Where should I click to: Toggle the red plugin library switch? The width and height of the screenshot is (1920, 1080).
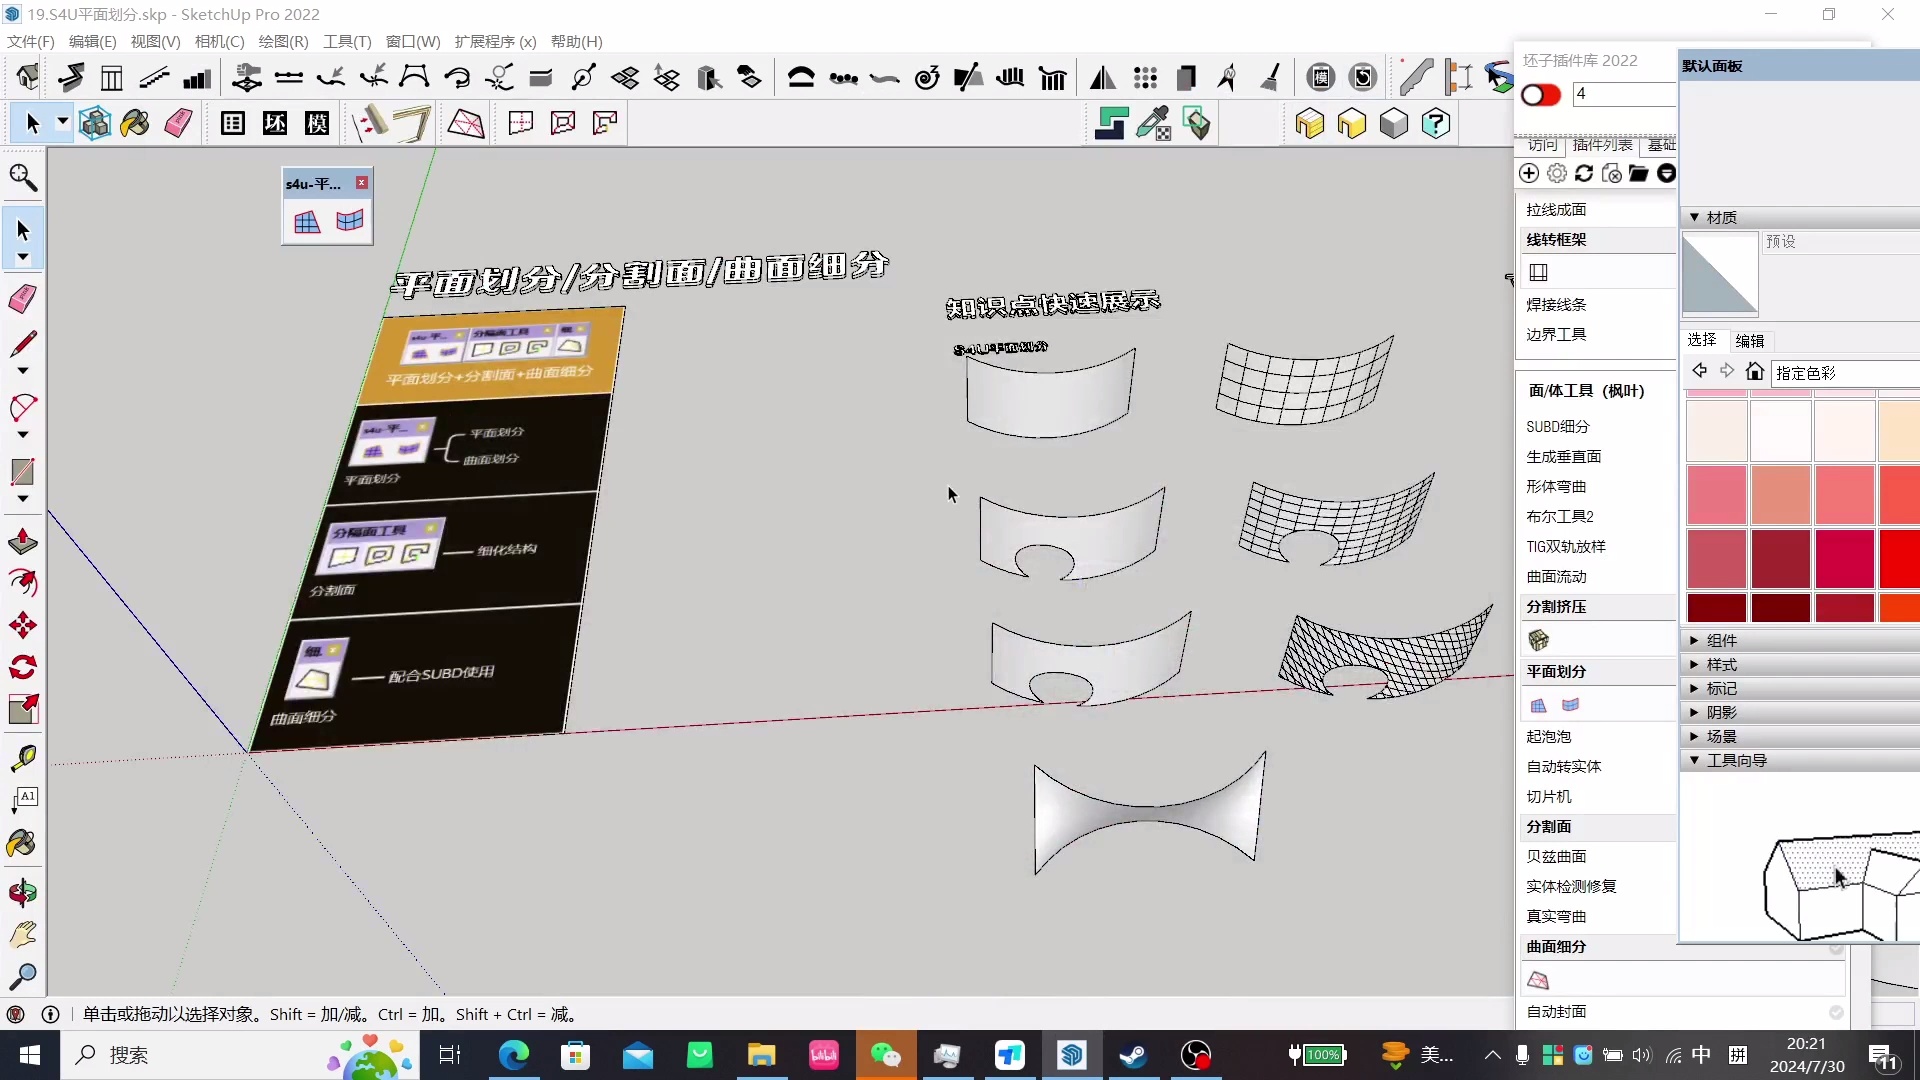click(x=1540, y=95)
